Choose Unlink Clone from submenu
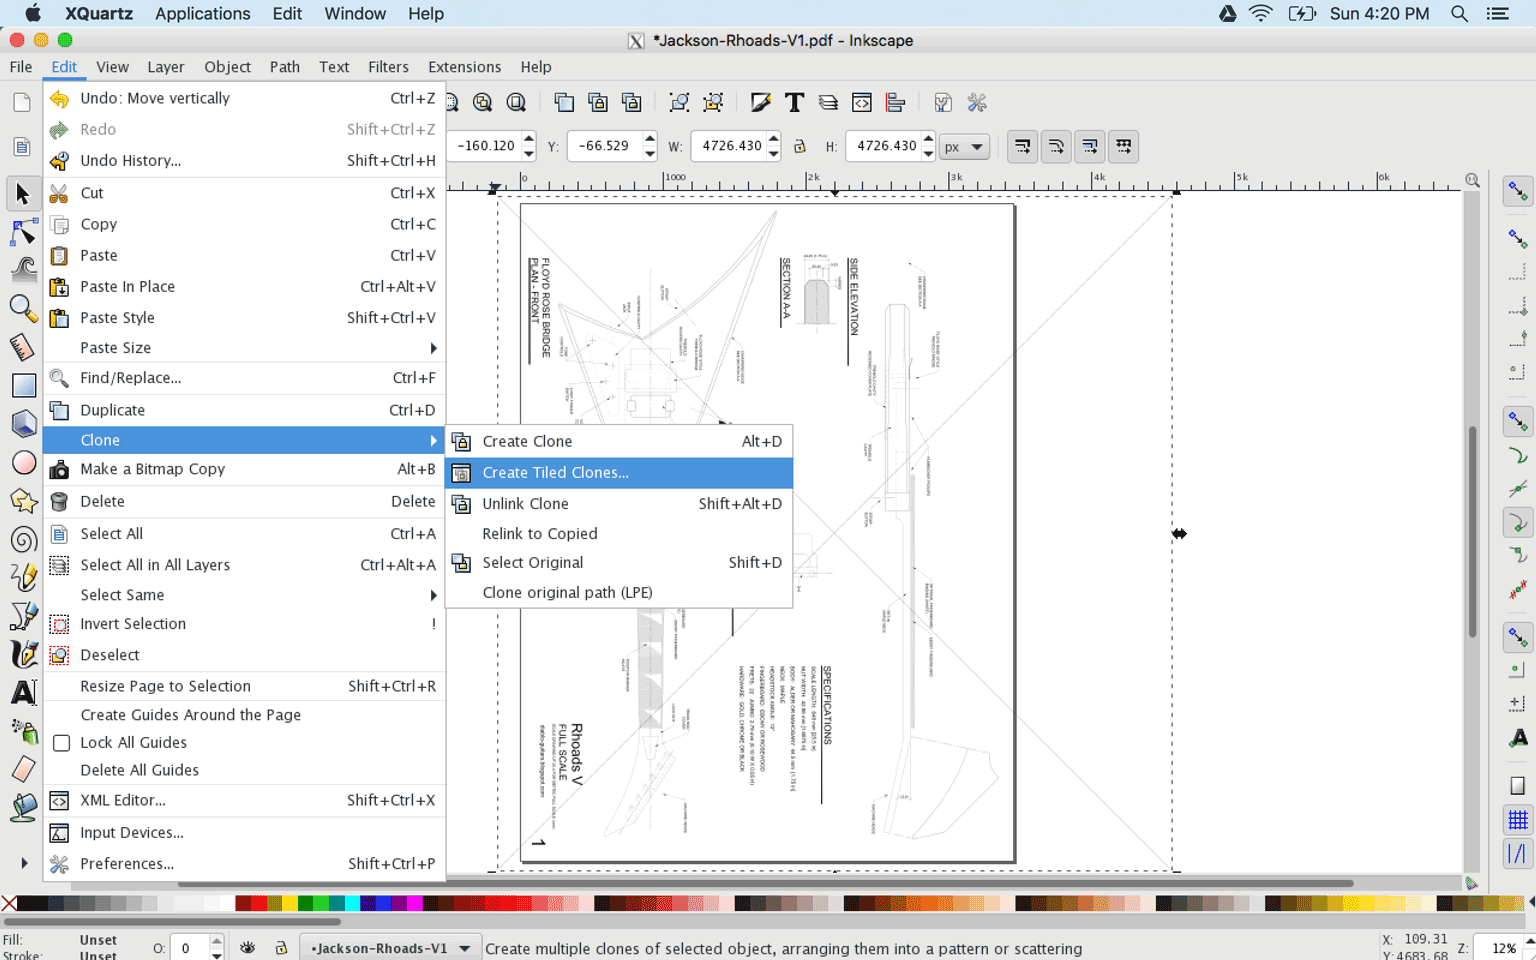 point(619,504)
